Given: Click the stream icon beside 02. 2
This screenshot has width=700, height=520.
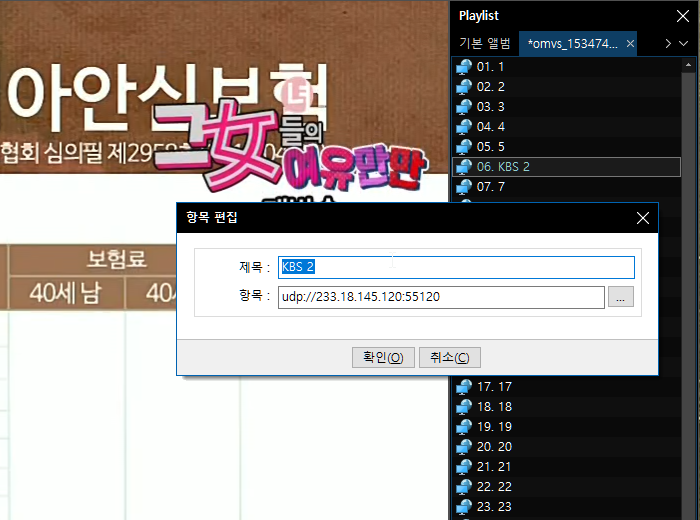Looking at the screenshot, I should click(x=464, y=87).
